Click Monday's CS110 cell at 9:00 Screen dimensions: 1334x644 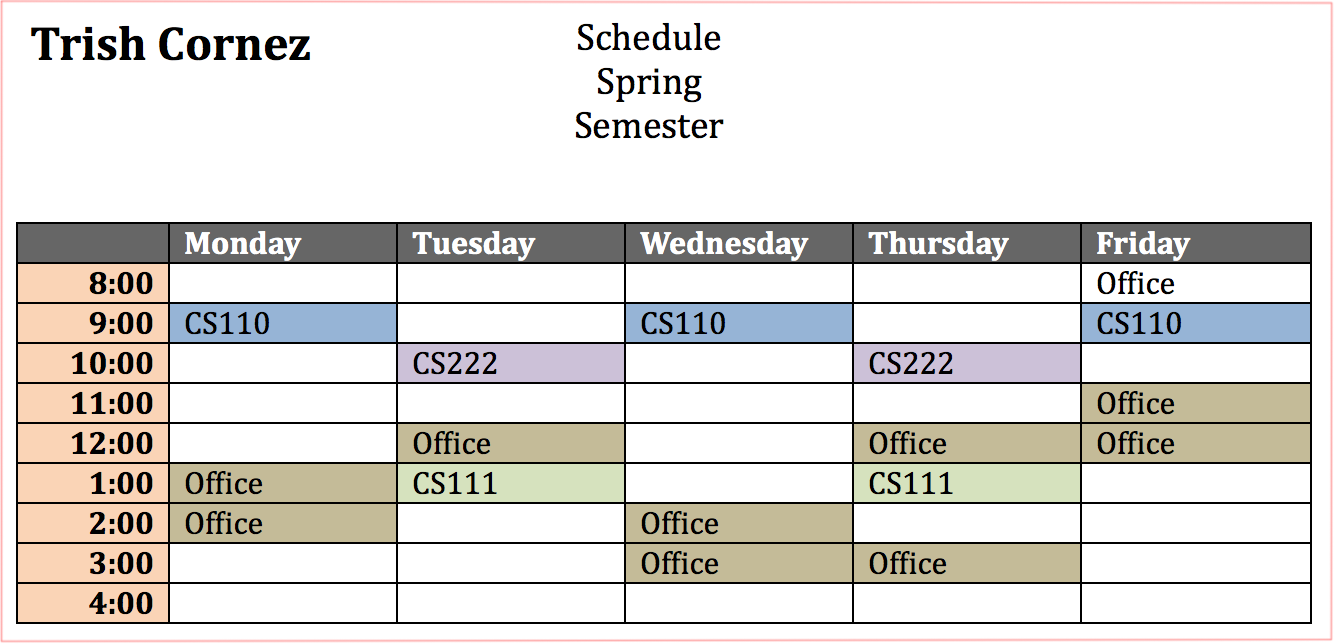[x=282, y=324]
